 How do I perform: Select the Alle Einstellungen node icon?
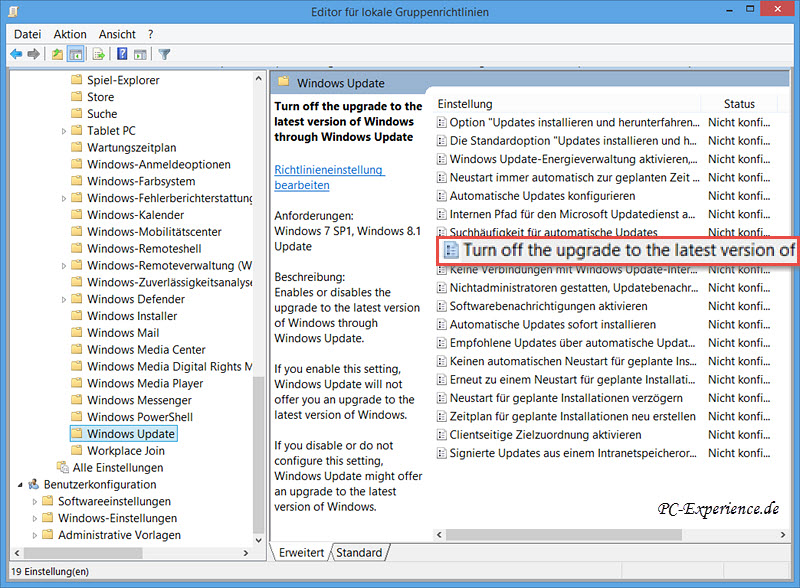63,467
